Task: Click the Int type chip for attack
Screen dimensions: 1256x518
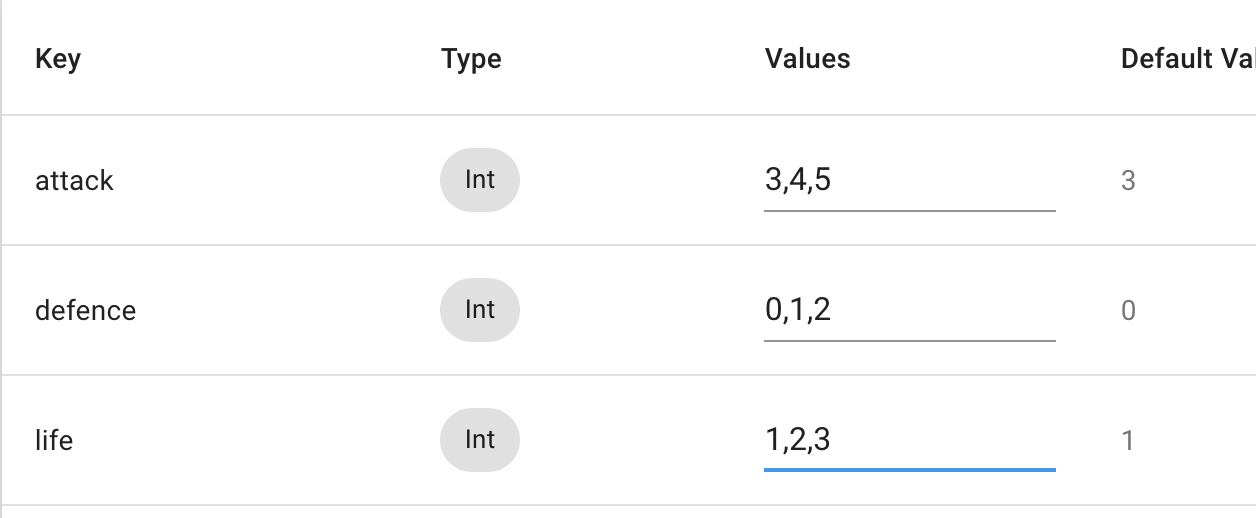Action: tap(480, 180)
